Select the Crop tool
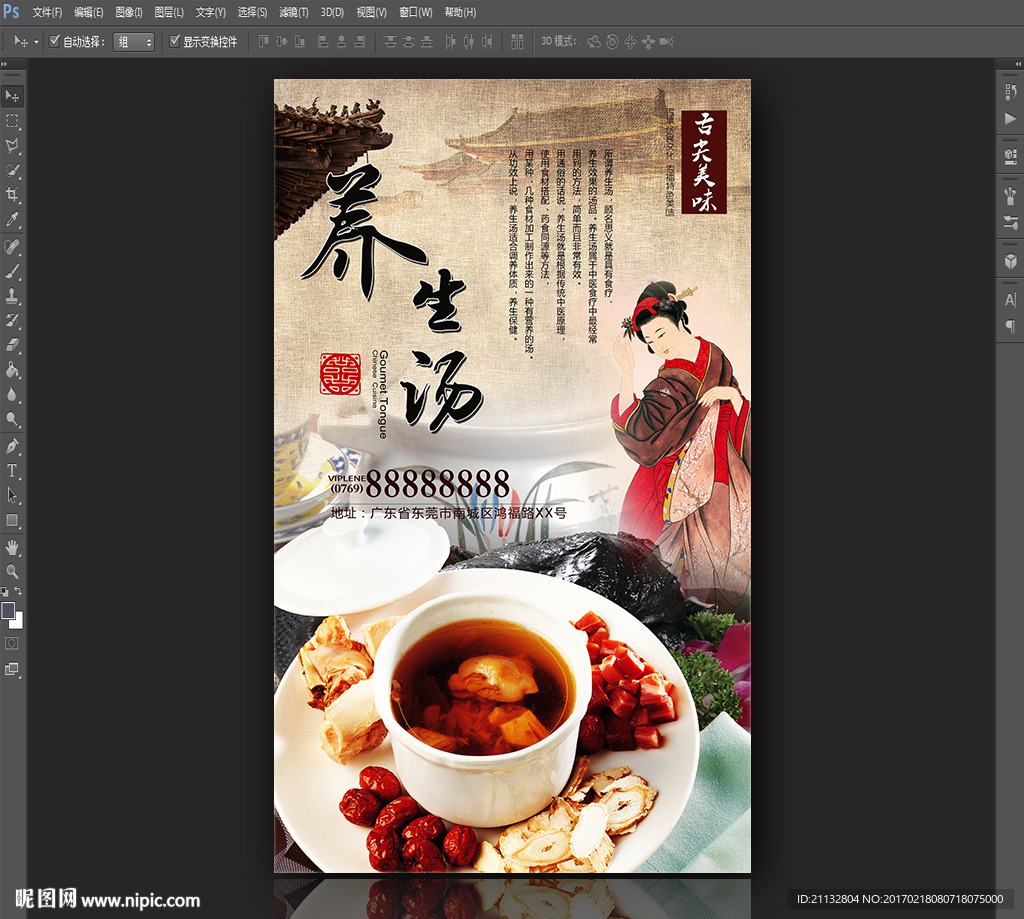This screenshot has height=919, width=1024. click(12, 195)
